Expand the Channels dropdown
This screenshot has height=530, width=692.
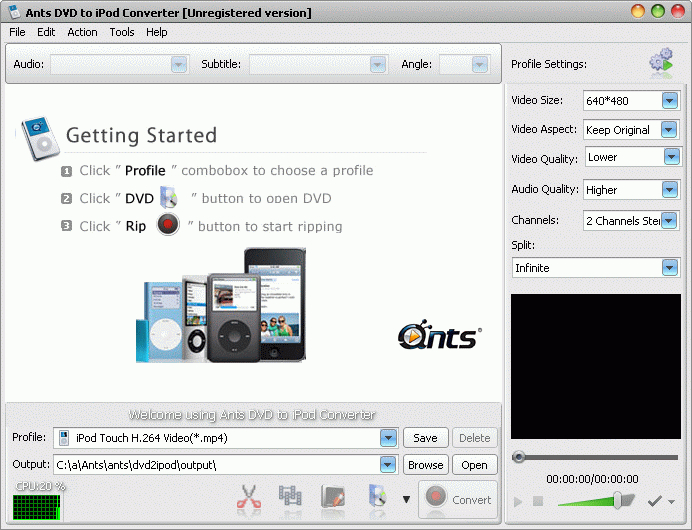click(669, 220)
